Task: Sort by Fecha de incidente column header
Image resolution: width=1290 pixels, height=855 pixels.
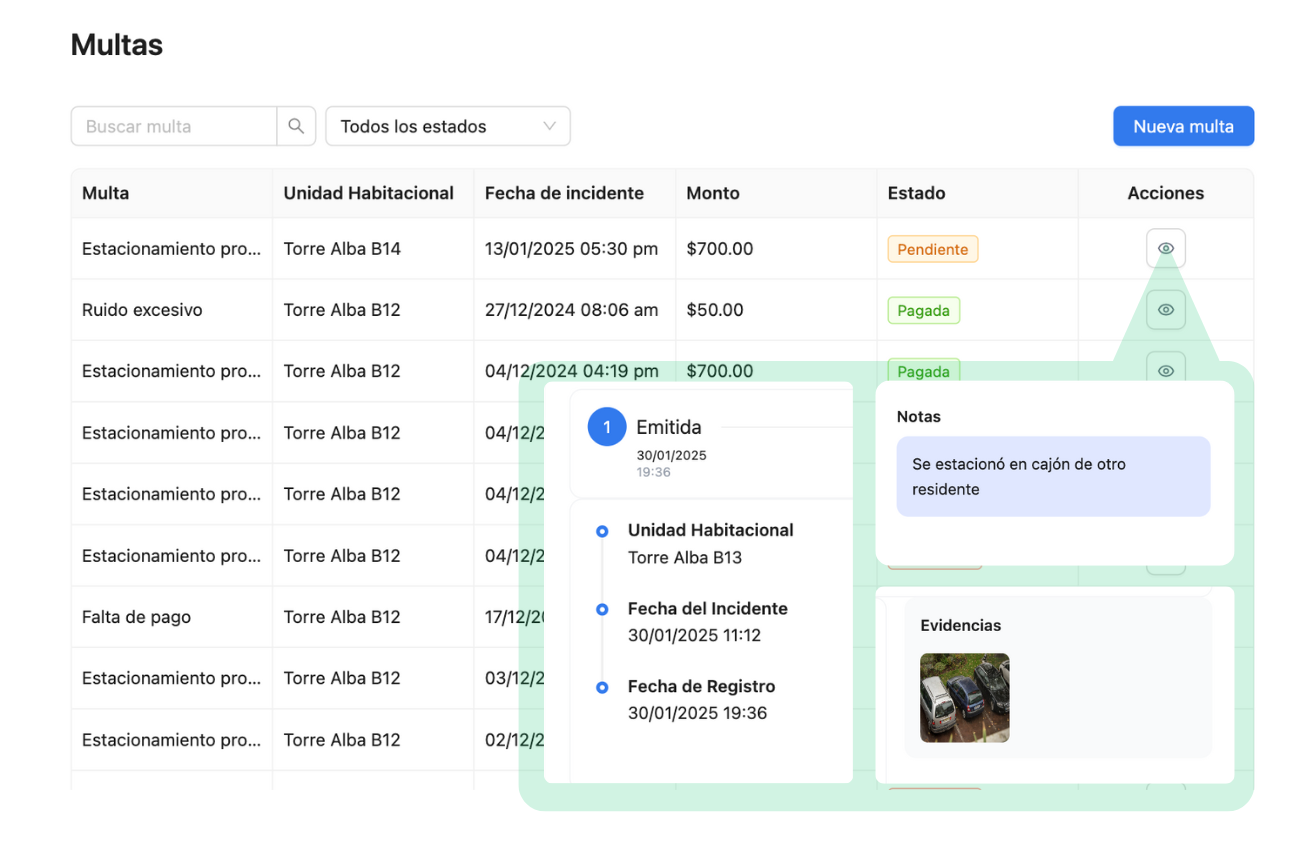Action: click(x=564, y=193)
